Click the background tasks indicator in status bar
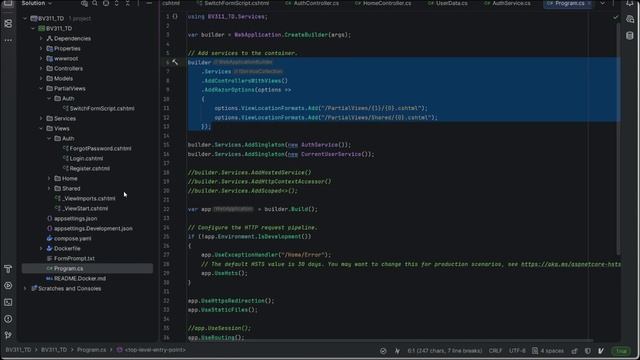 point(383,351)
